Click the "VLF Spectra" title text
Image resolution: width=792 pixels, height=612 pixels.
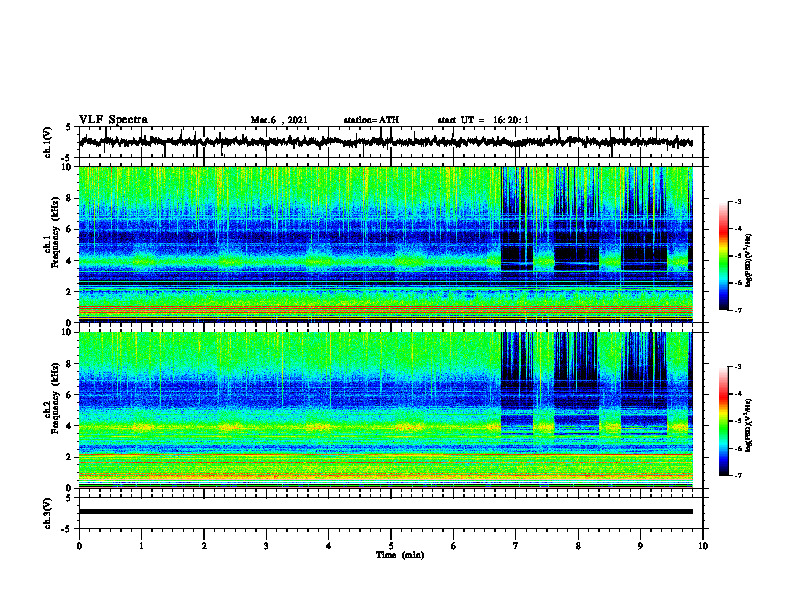(113, 120)
